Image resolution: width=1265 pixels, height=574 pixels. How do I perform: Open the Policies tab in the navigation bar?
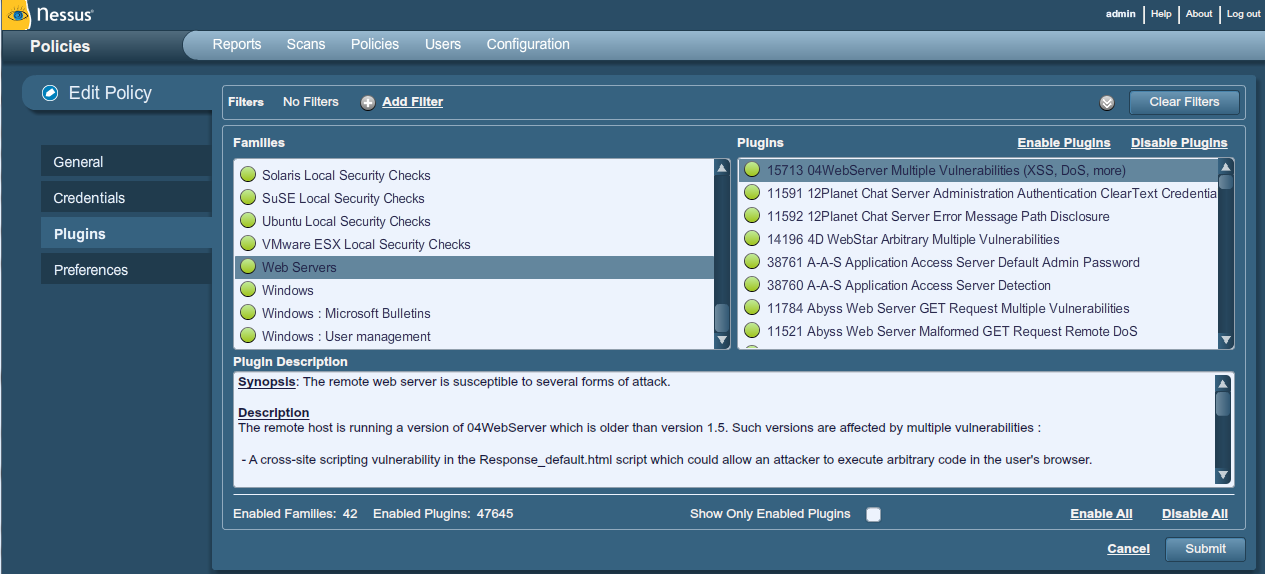375,44
